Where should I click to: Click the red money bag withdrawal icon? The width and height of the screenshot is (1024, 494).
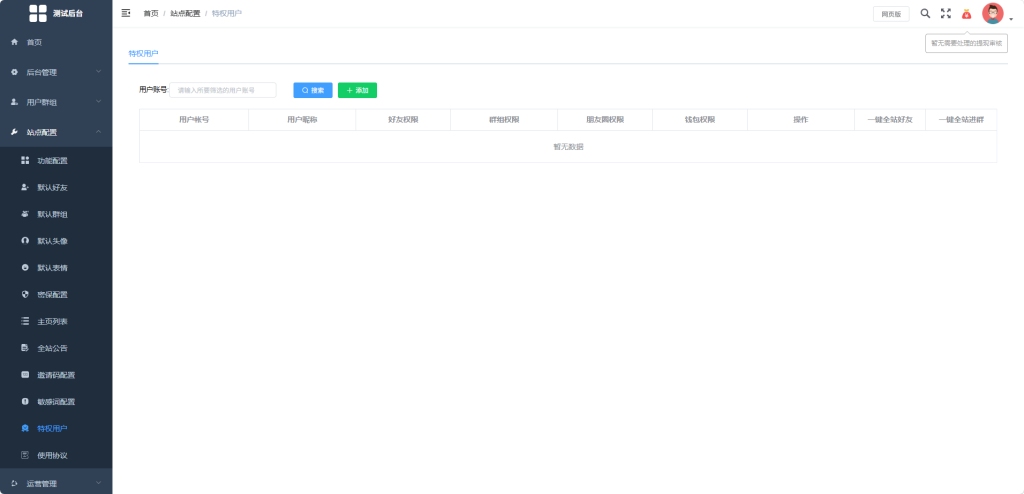coord(967,14)
